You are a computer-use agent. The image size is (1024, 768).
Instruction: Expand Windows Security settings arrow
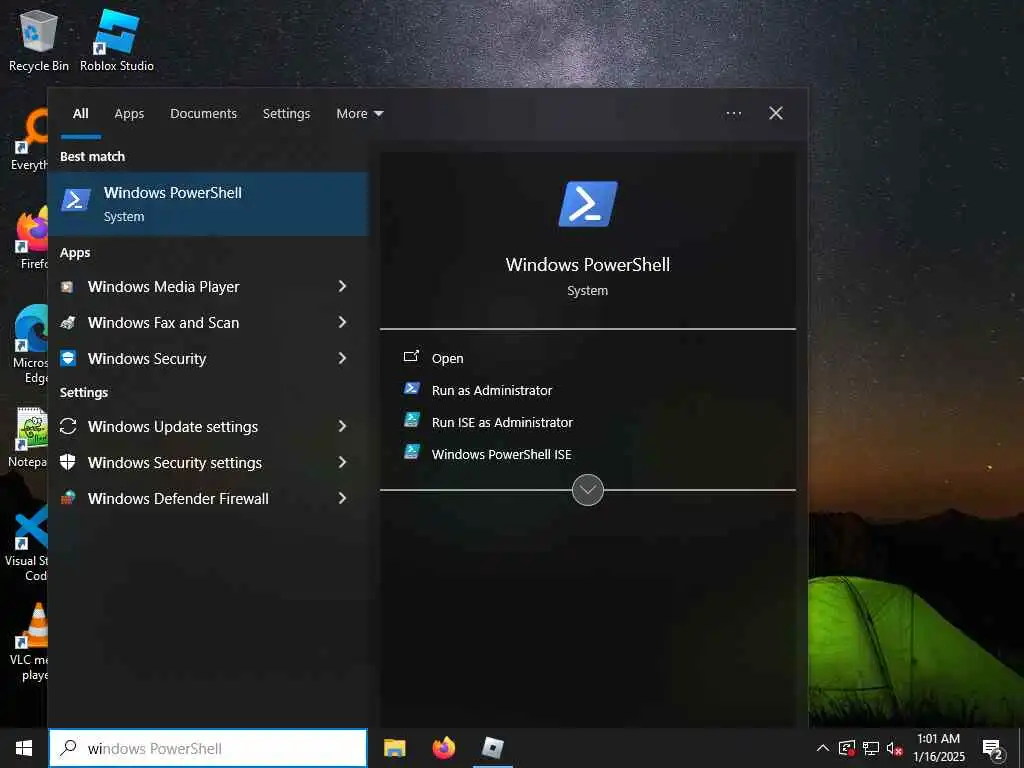tap(342, 462)
